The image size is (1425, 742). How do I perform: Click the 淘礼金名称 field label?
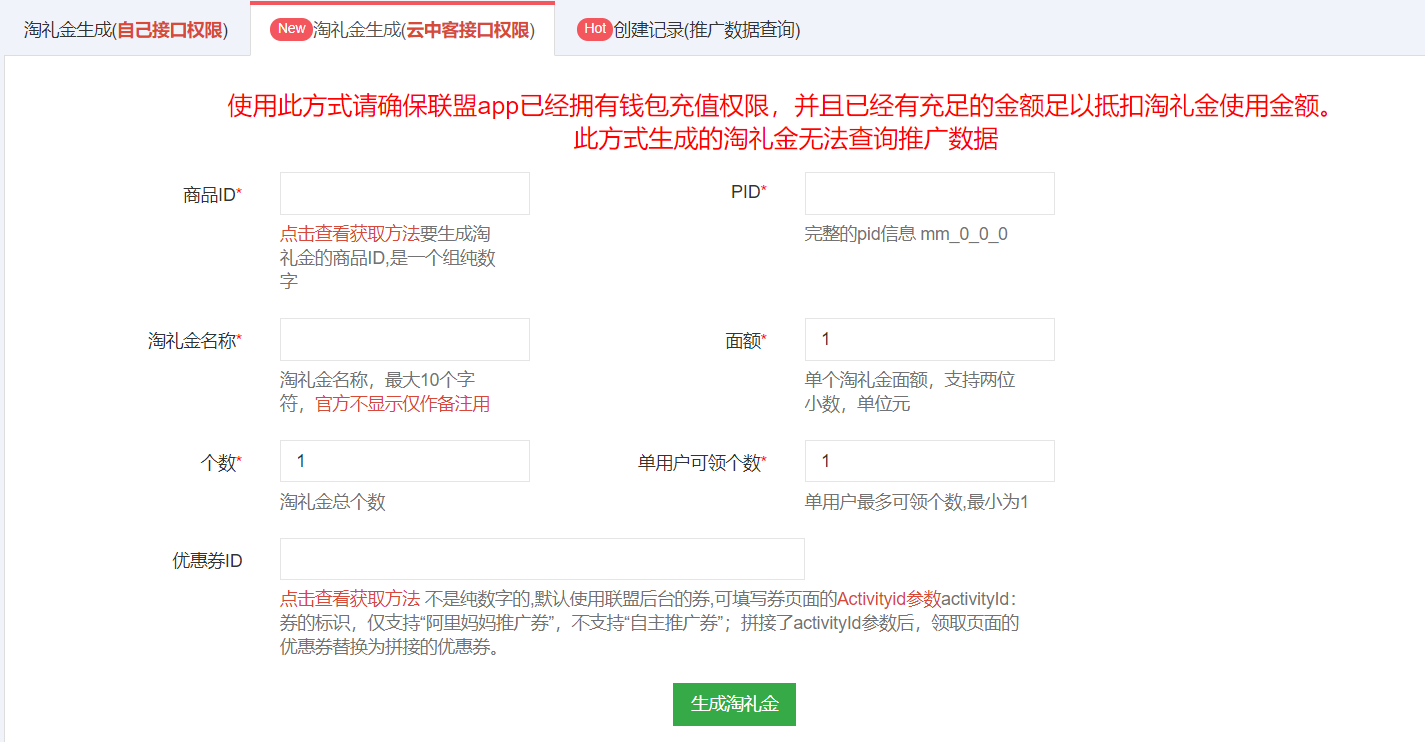click(x=195, y=341)
